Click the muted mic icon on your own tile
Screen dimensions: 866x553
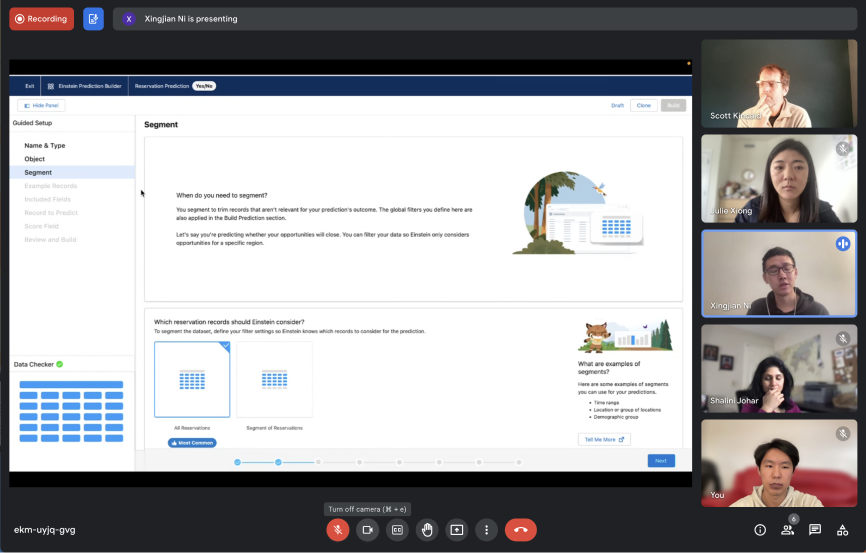coord(843,434)
